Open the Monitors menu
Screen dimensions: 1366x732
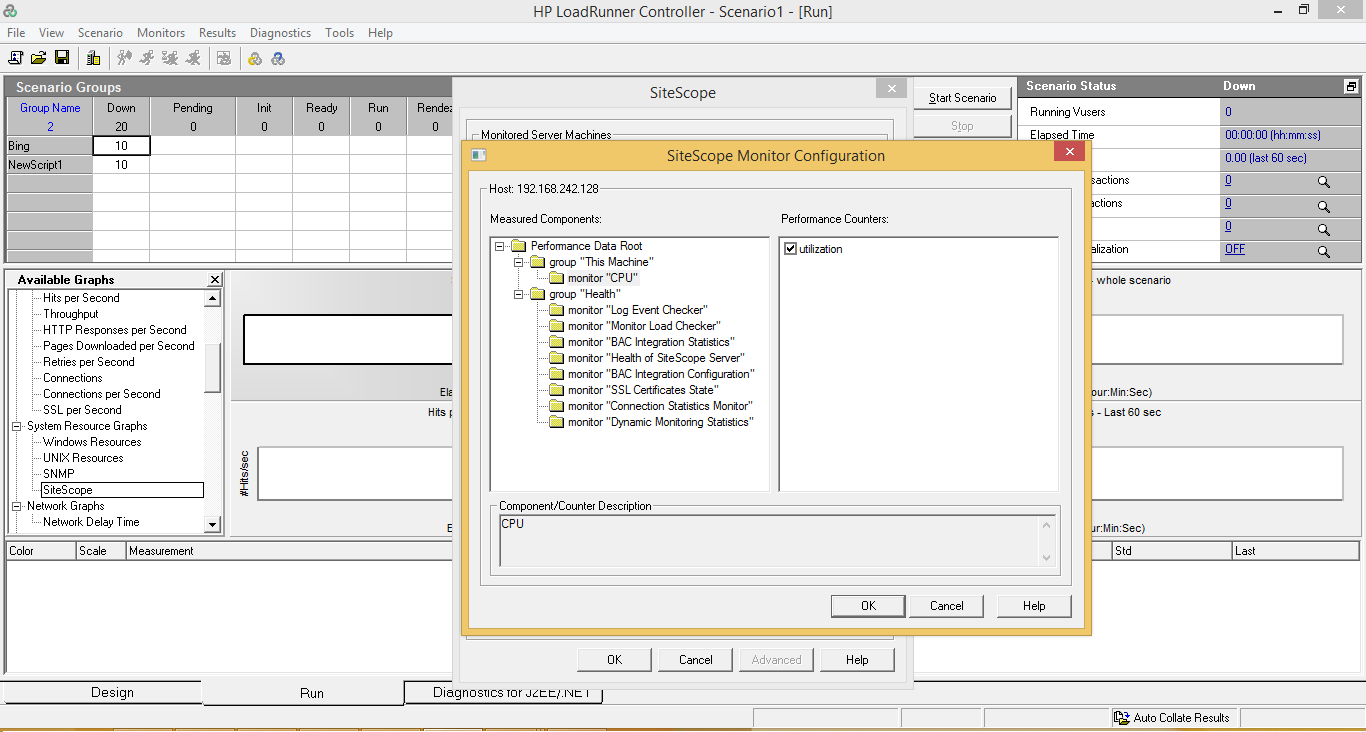pyautogui.click(x=161, y=33)
